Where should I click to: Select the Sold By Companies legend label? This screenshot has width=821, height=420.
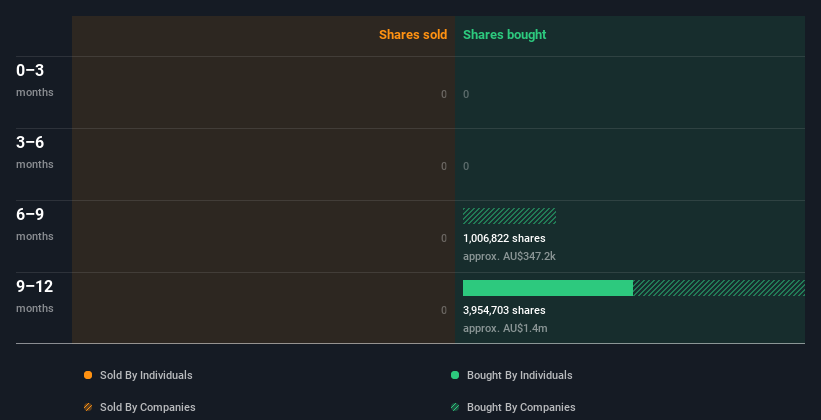click(x=148, y=407)
